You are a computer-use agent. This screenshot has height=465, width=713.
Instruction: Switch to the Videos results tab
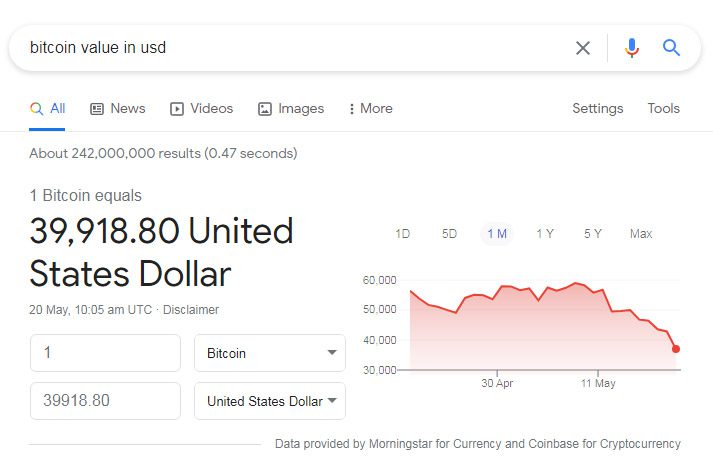[x=201, y=109]
